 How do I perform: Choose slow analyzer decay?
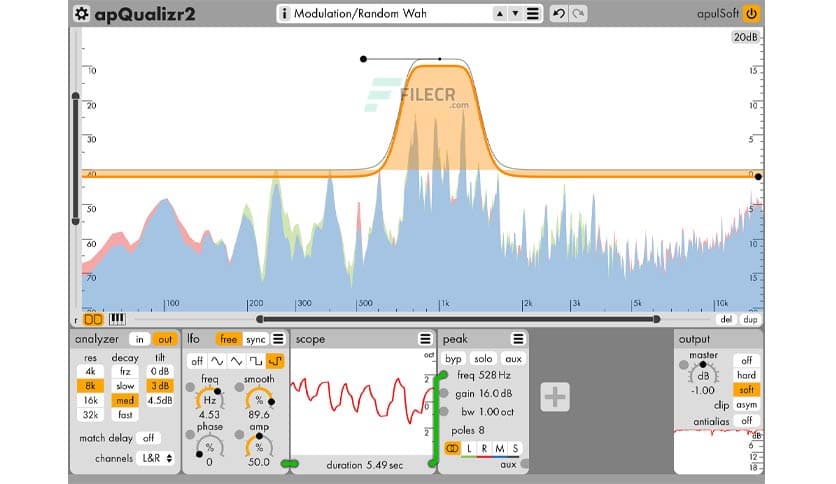click(125, 386)
